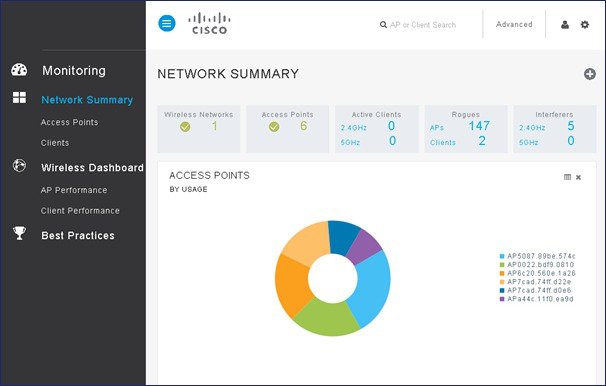Screen dimensions: 606x386
Task: Expand the Wireless Dashboard section
Action: 92,168
